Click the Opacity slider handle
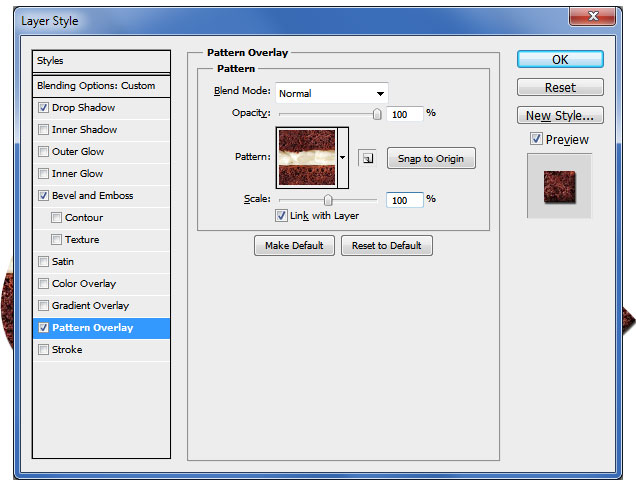 [377, 114]
